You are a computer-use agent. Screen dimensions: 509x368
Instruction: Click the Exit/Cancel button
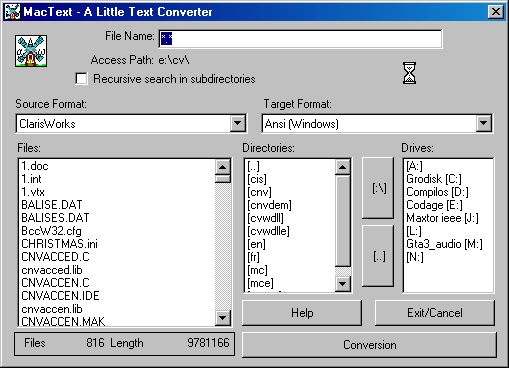point(435,313)
